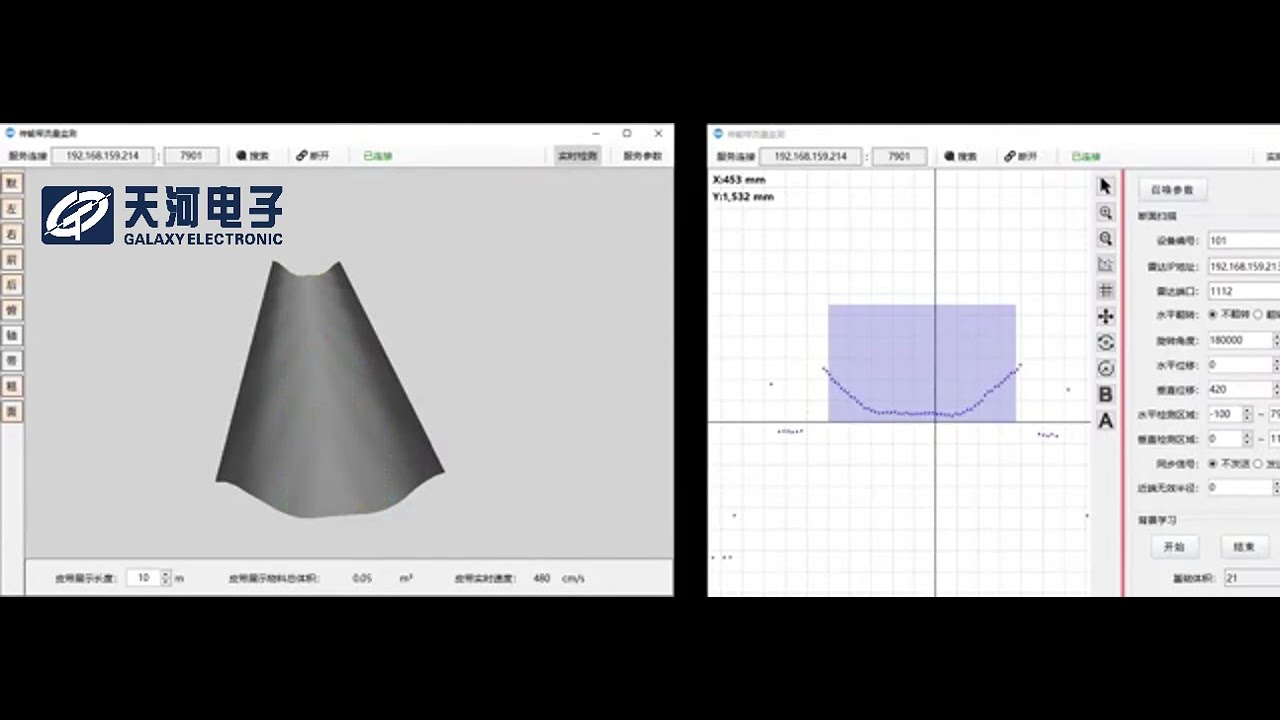Click 已连接 status text in right window
This screenshot has width=1280, height=720.
coord(1086,157)
